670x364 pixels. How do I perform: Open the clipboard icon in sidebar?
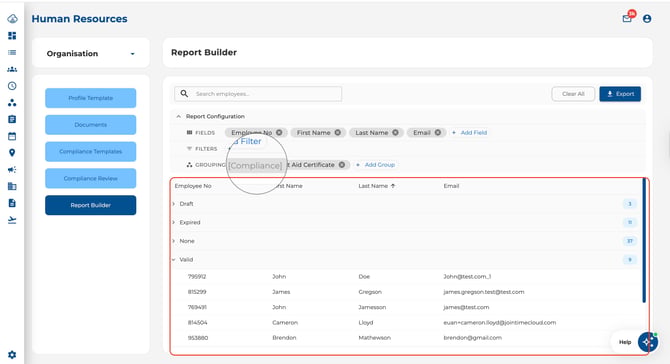tap(12, 119)
